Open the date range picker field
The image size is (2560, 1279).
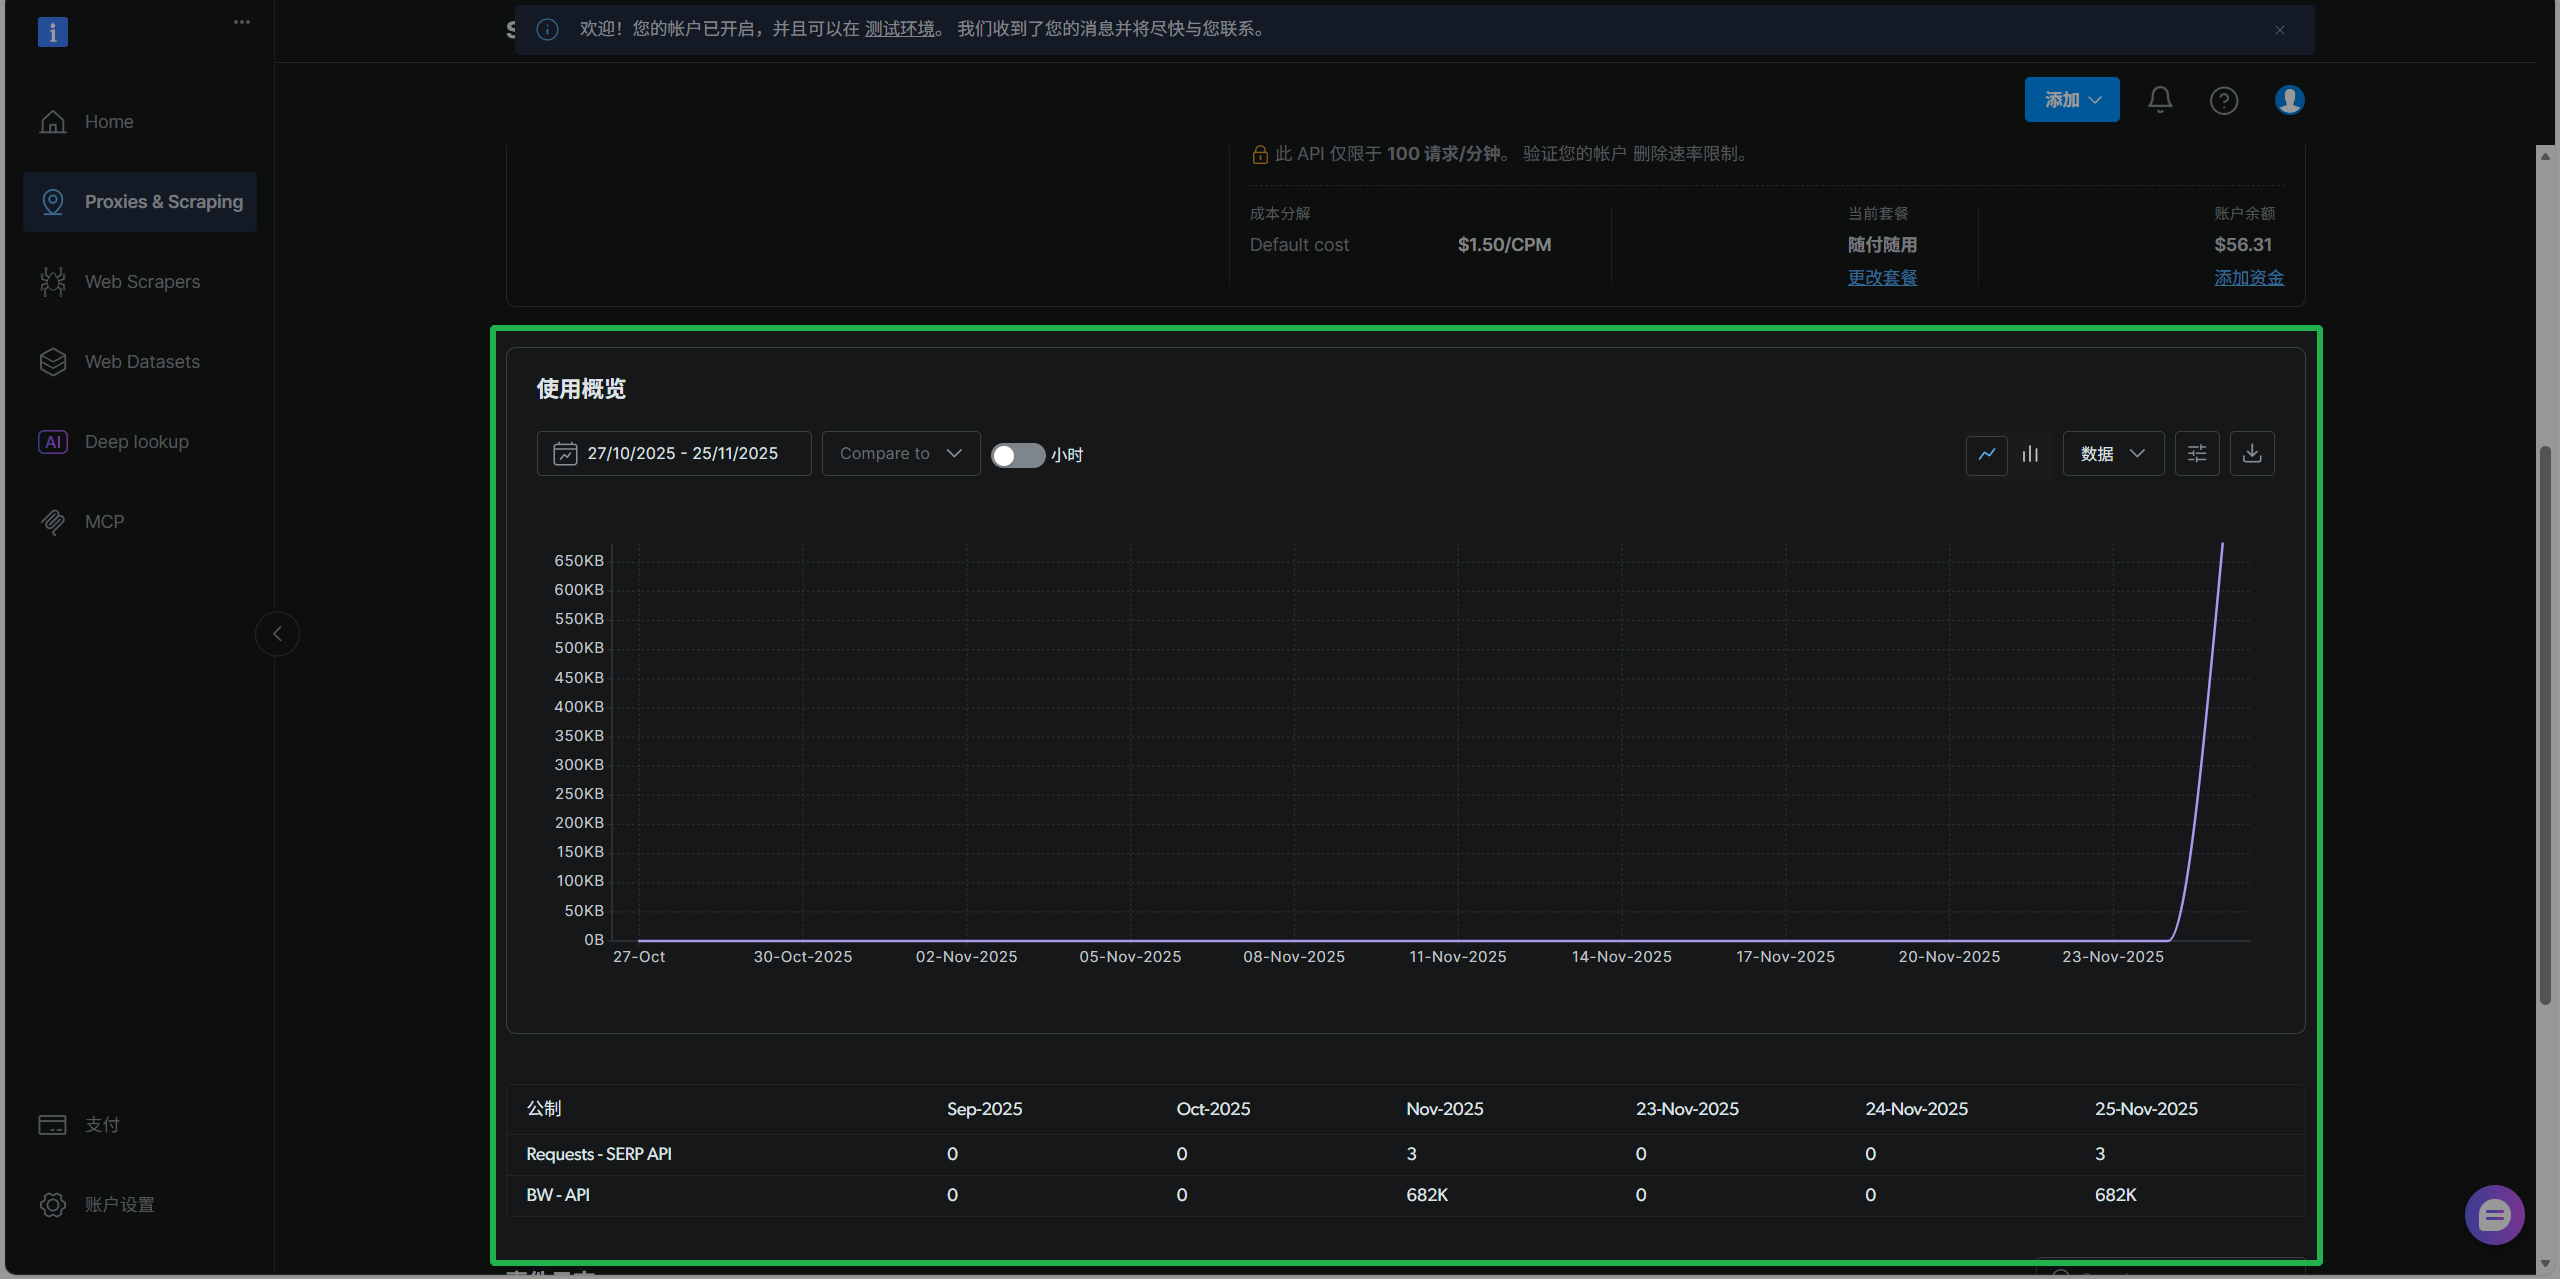(674, 454)
